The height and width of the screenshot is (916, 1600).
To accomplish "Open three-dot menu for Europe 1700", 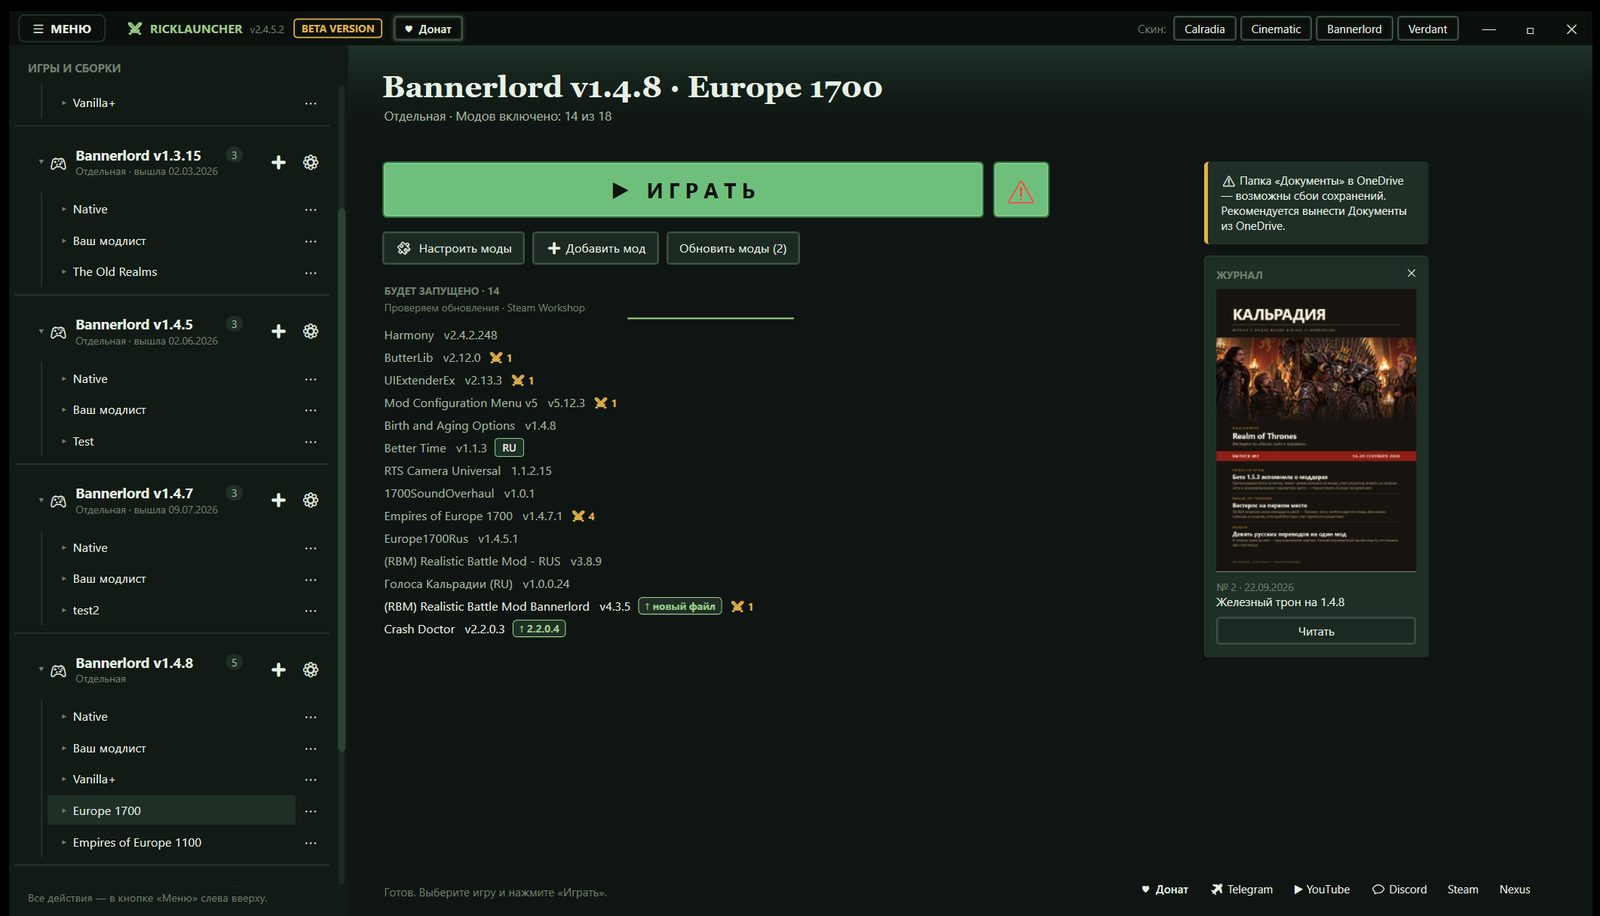I will 311,811.
